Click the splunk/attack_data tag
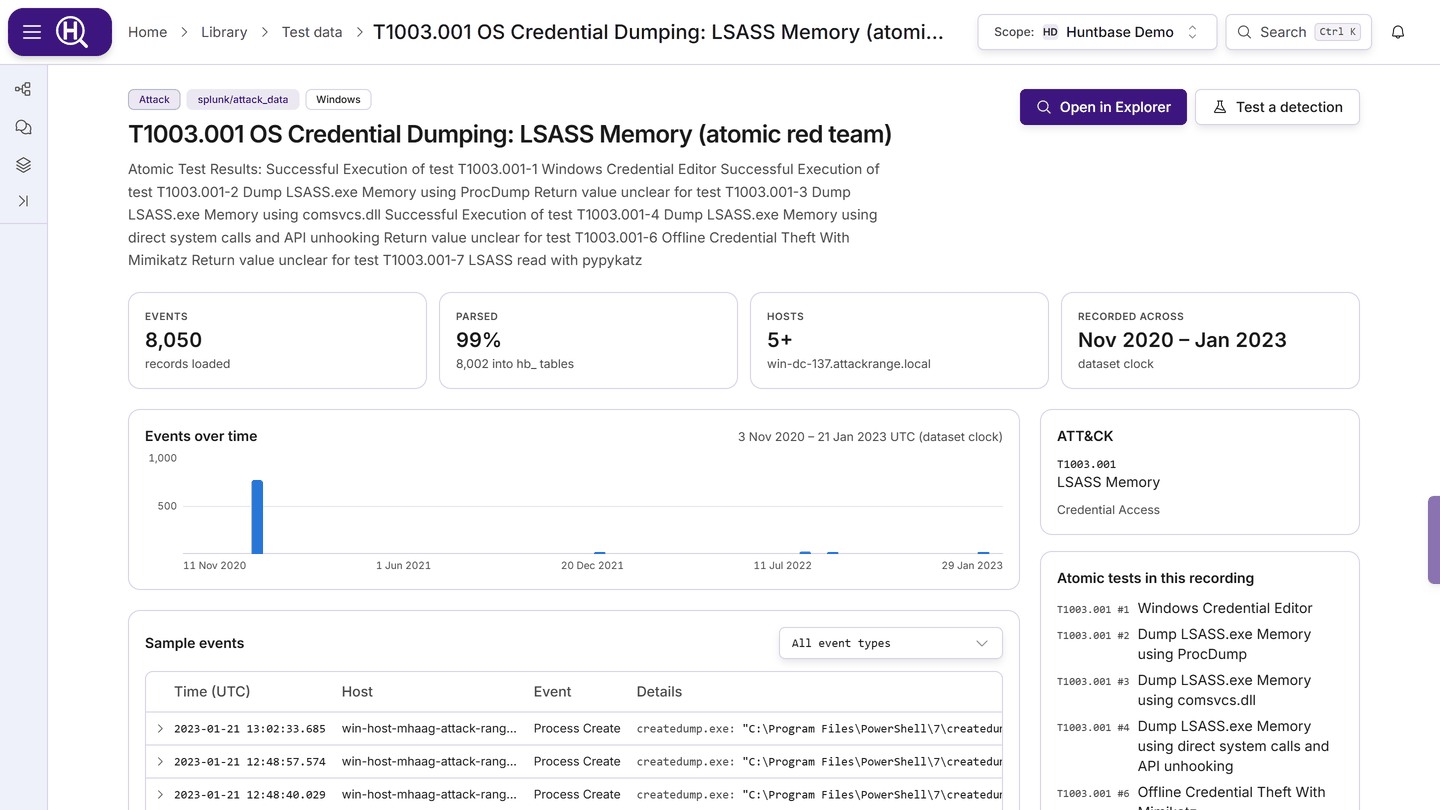The height and width of the screenshot is (810, 1440). click(x=243, y=99)
